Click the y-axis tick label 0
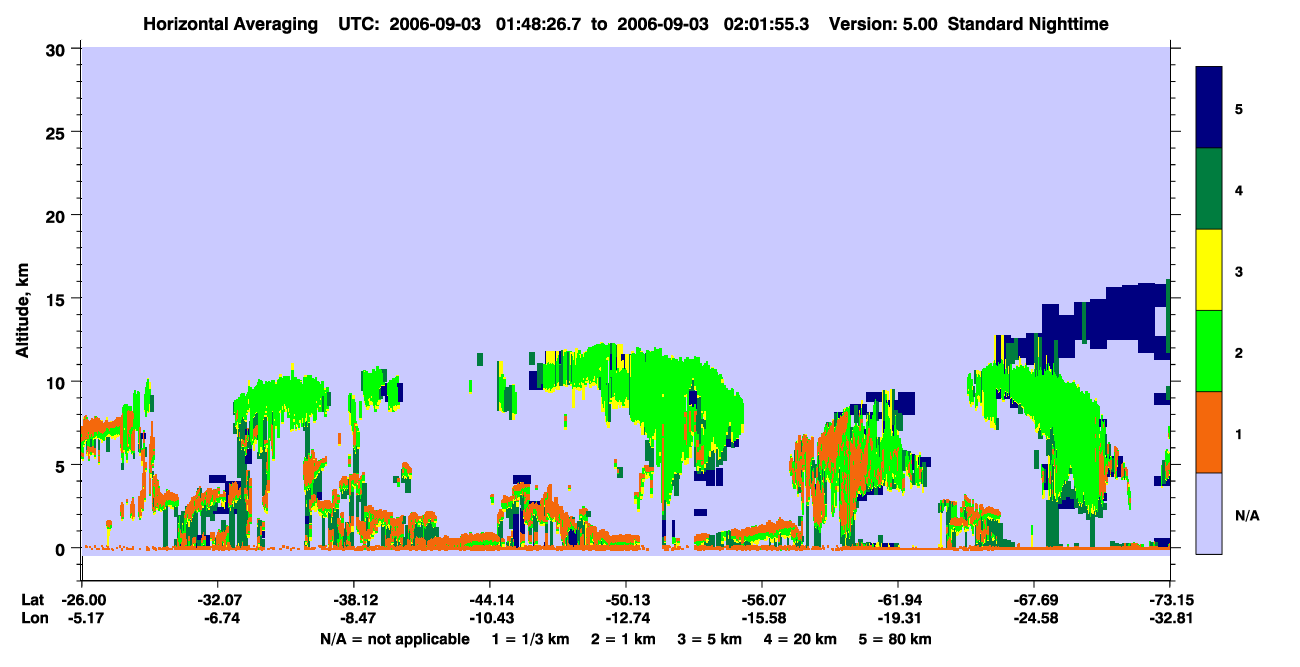 click(62, 549)
